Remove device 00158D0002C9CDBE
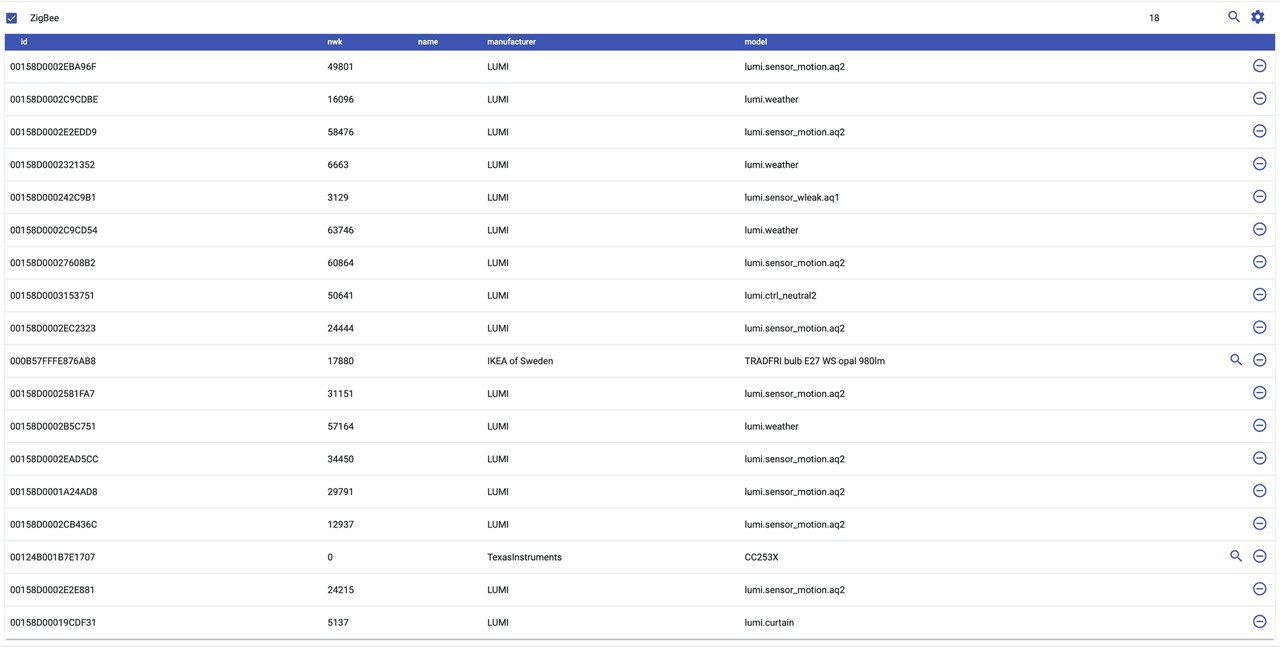This screenshot has height=647, width=1280. (x=1260, y=98)
